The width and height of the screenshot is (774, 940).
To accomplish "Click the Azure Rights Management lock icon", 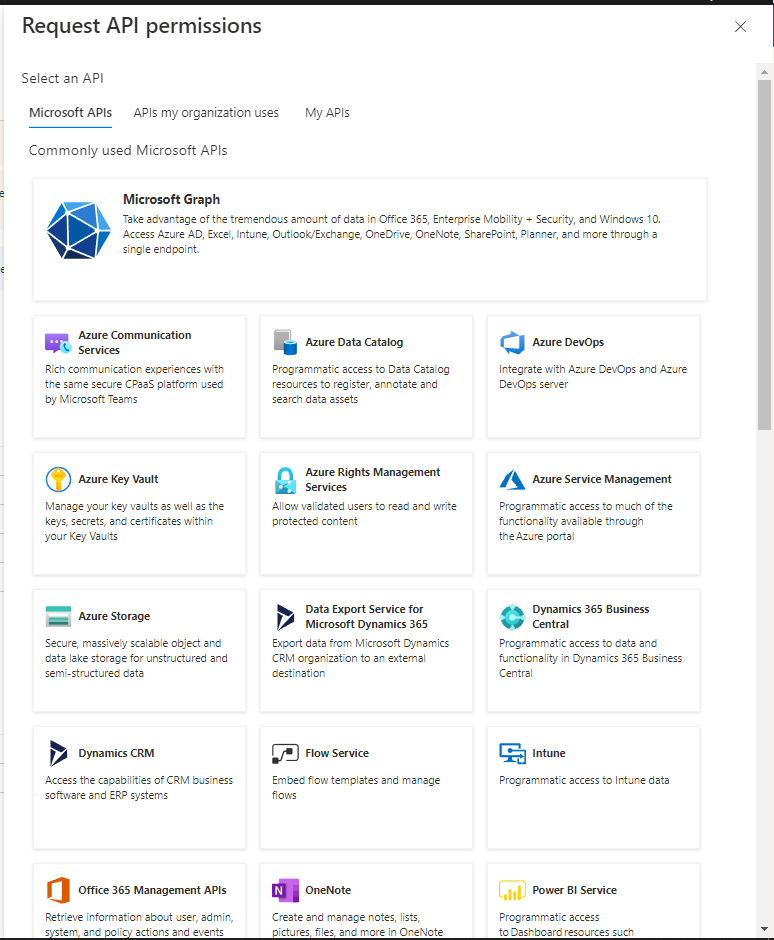I will (285, 480).
